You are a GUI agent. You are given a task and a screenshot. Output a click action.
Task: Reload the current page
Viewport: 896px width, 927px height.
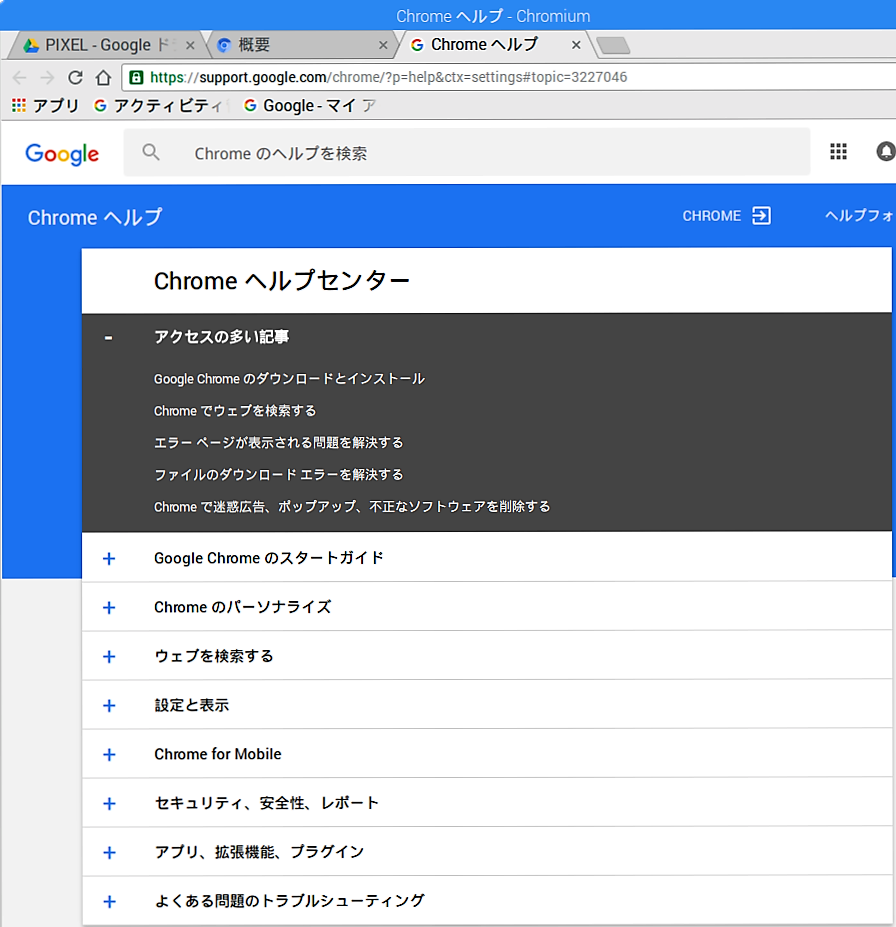(75, 77)
